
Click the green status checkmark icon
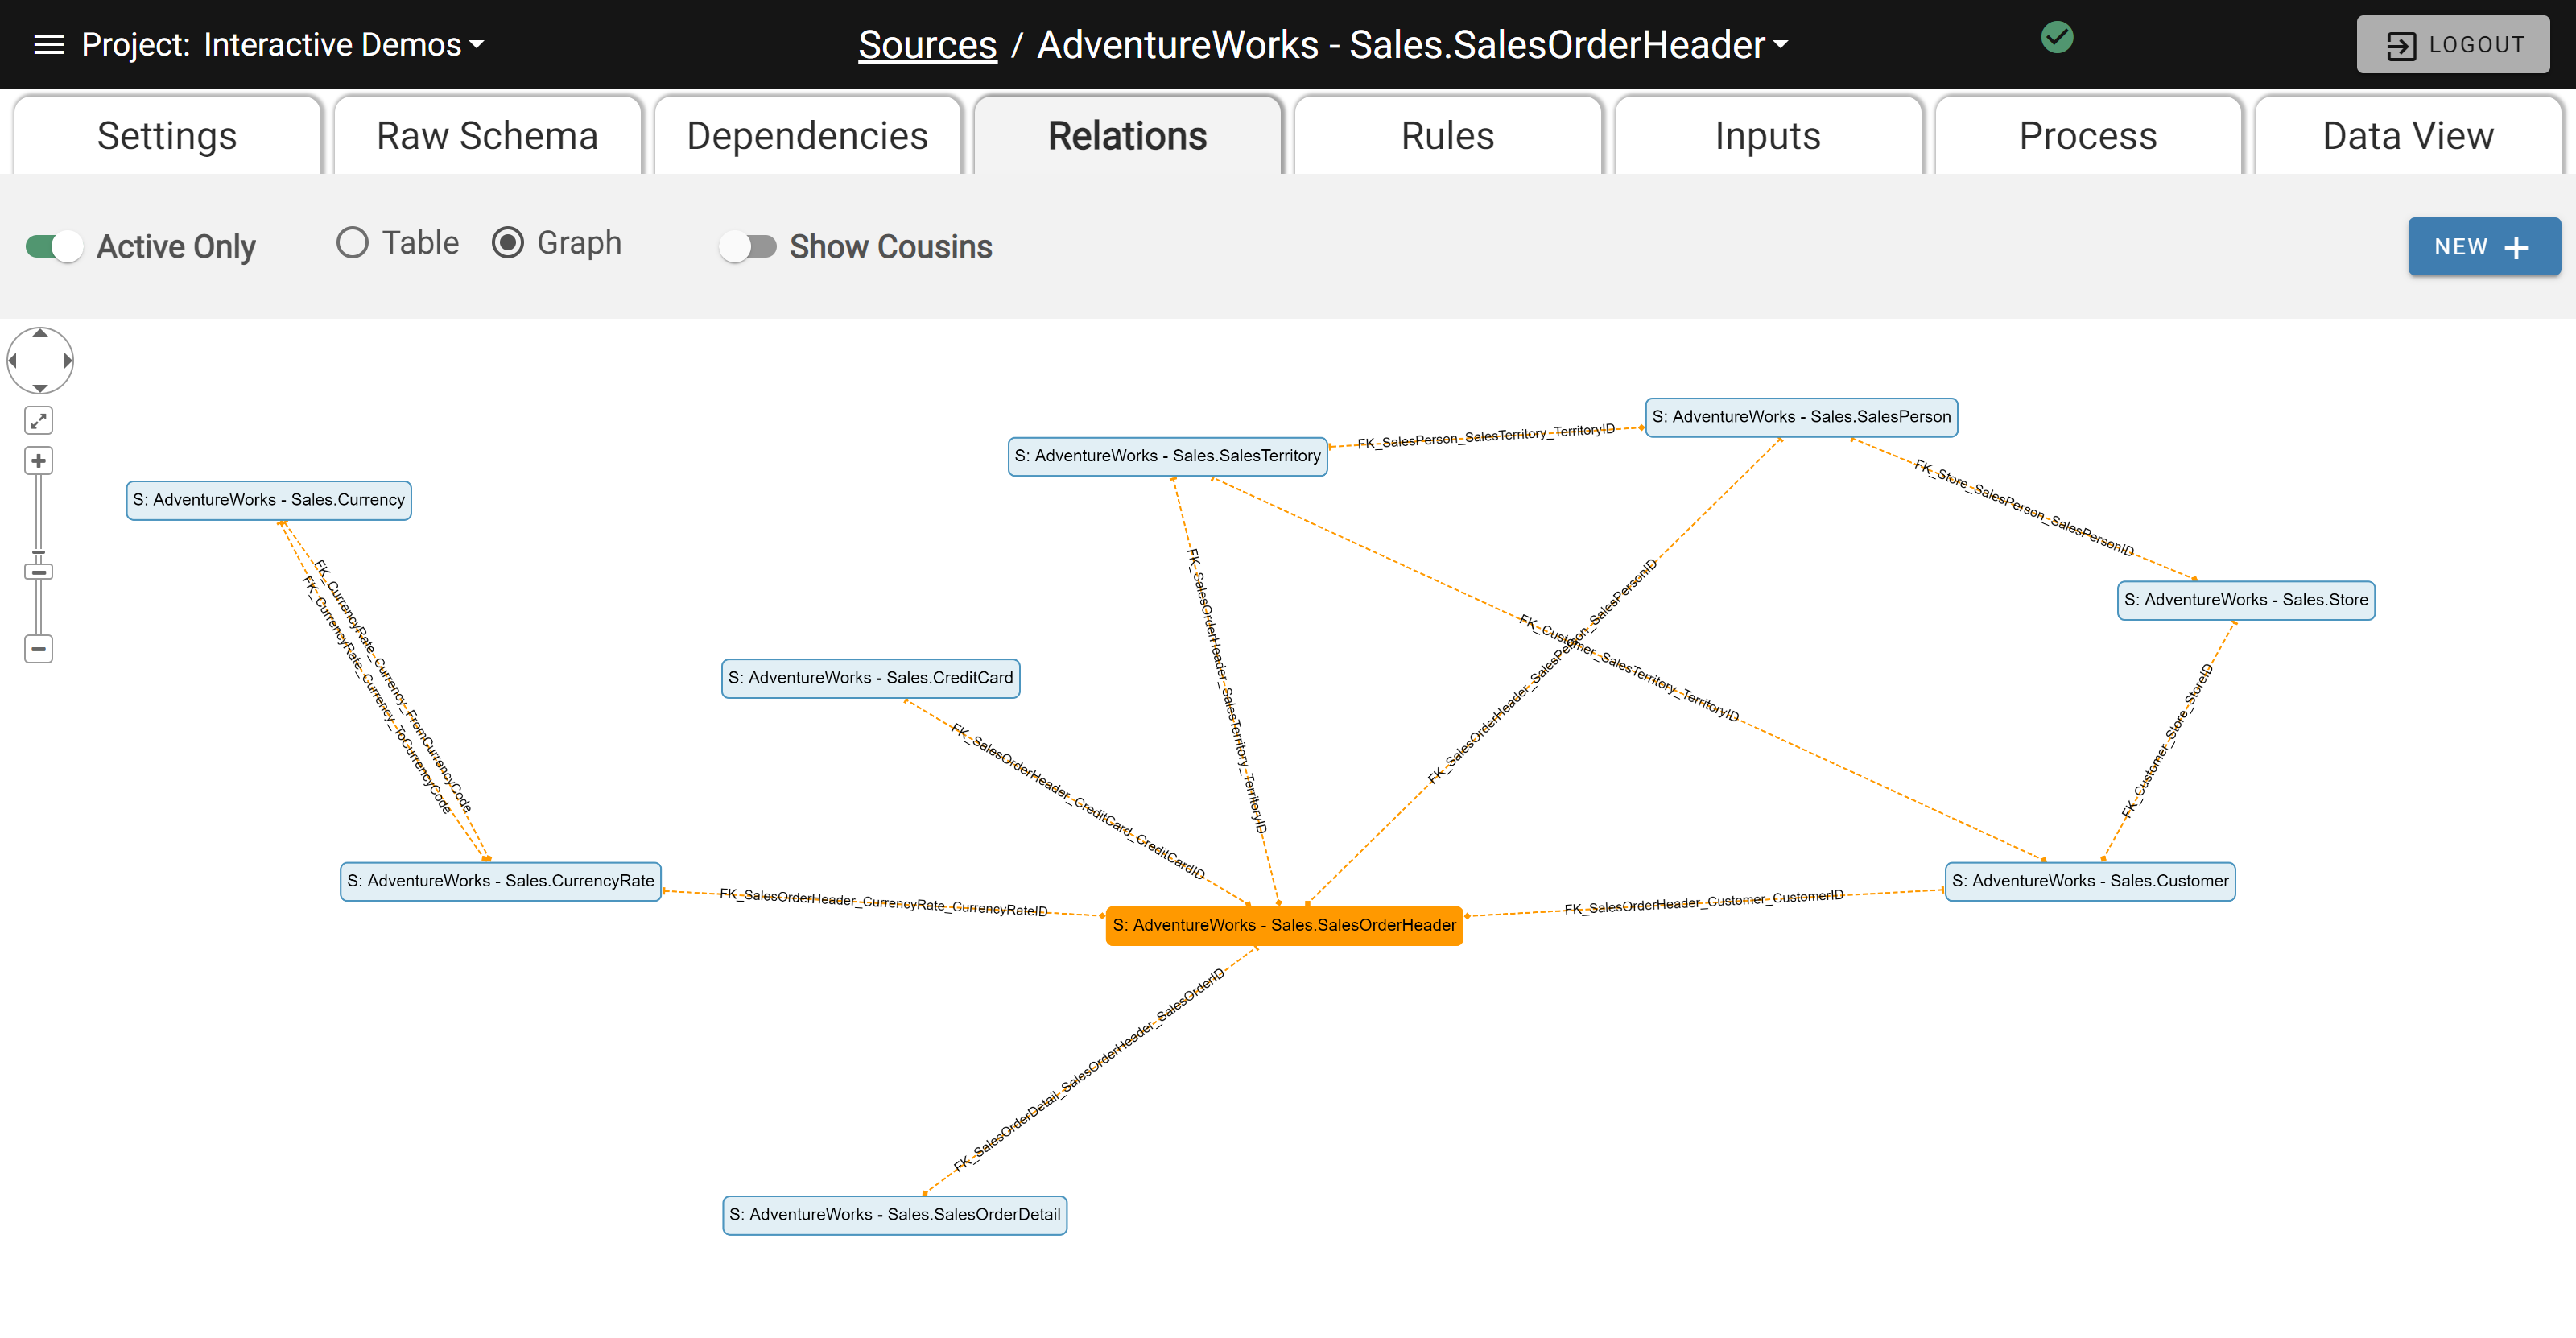tap(2056, 37)
